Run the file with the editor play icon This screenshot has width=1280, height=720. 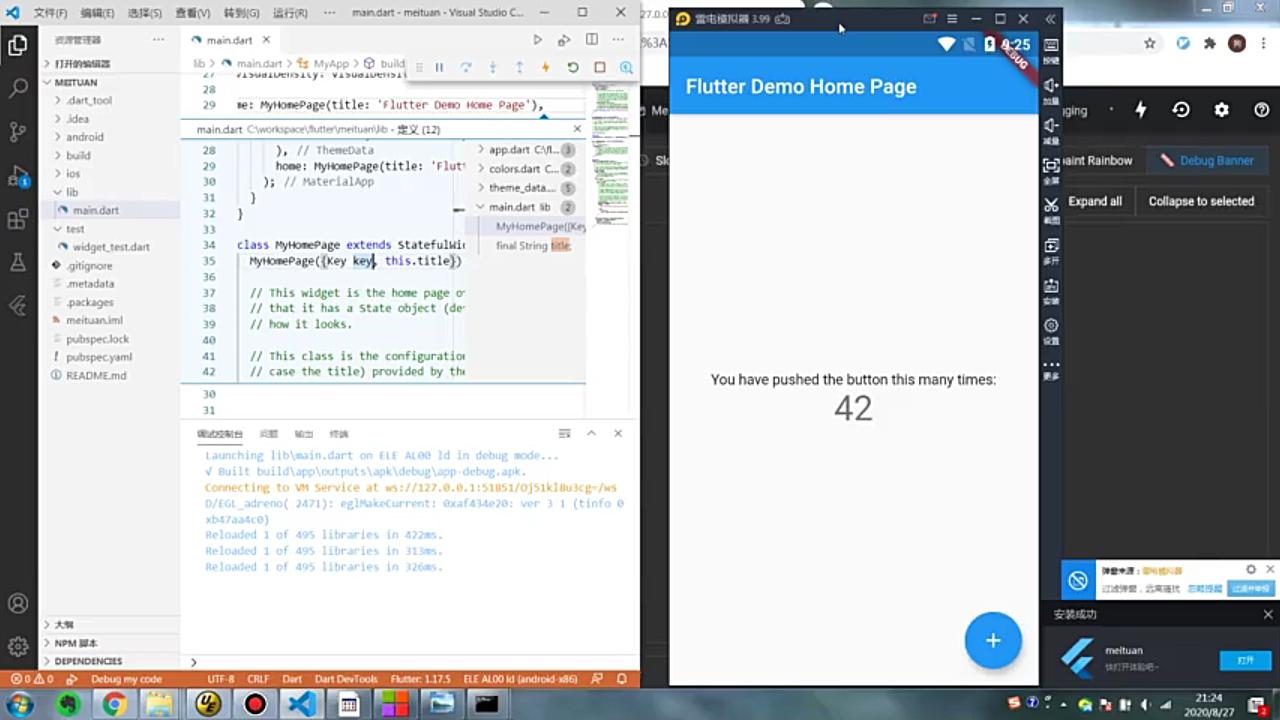pos(538,40)
